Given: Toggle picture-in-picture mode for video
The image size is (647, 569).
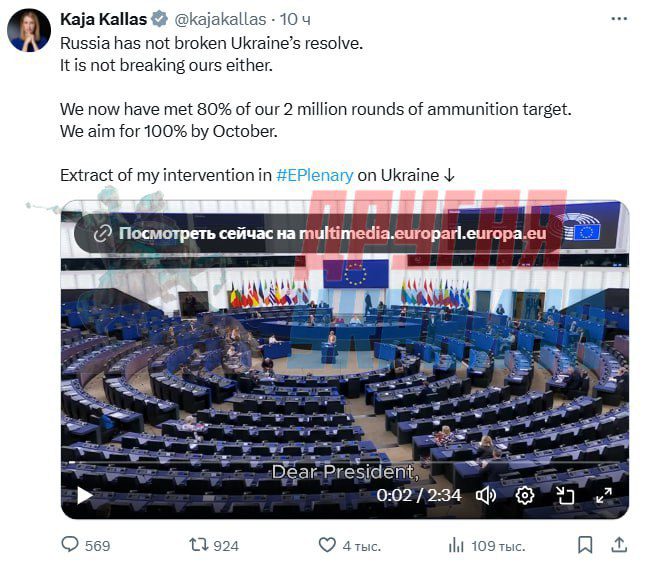Looking at the screenshot, I should coord(565,495).
